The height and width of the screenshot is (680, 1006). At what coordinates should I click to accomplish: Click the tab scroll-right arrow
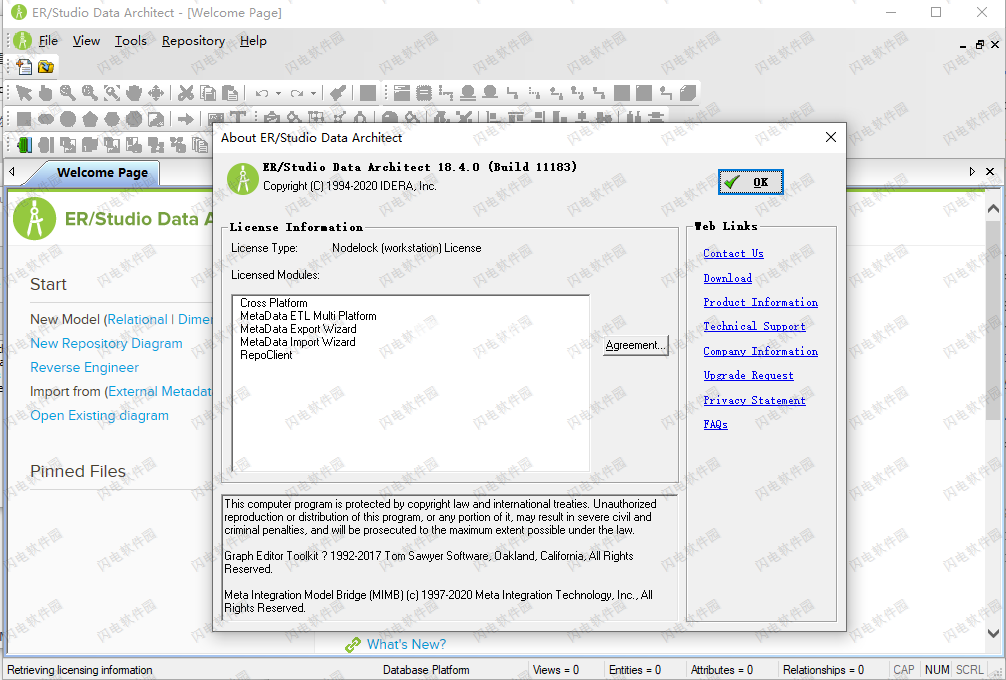tap(972, 172)
